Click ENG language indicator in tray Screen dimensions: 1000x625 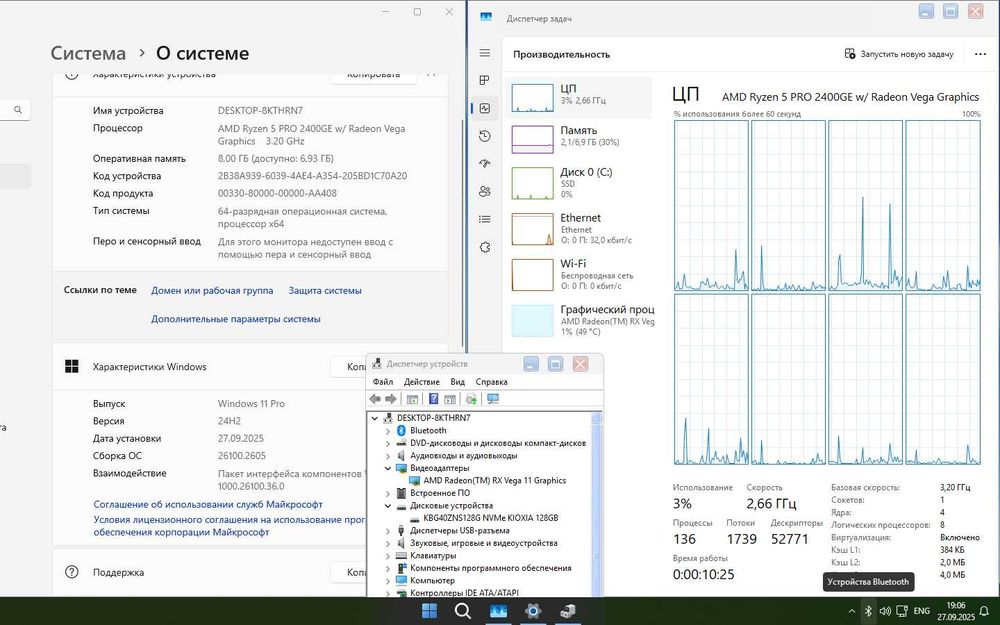click(922, 611)
